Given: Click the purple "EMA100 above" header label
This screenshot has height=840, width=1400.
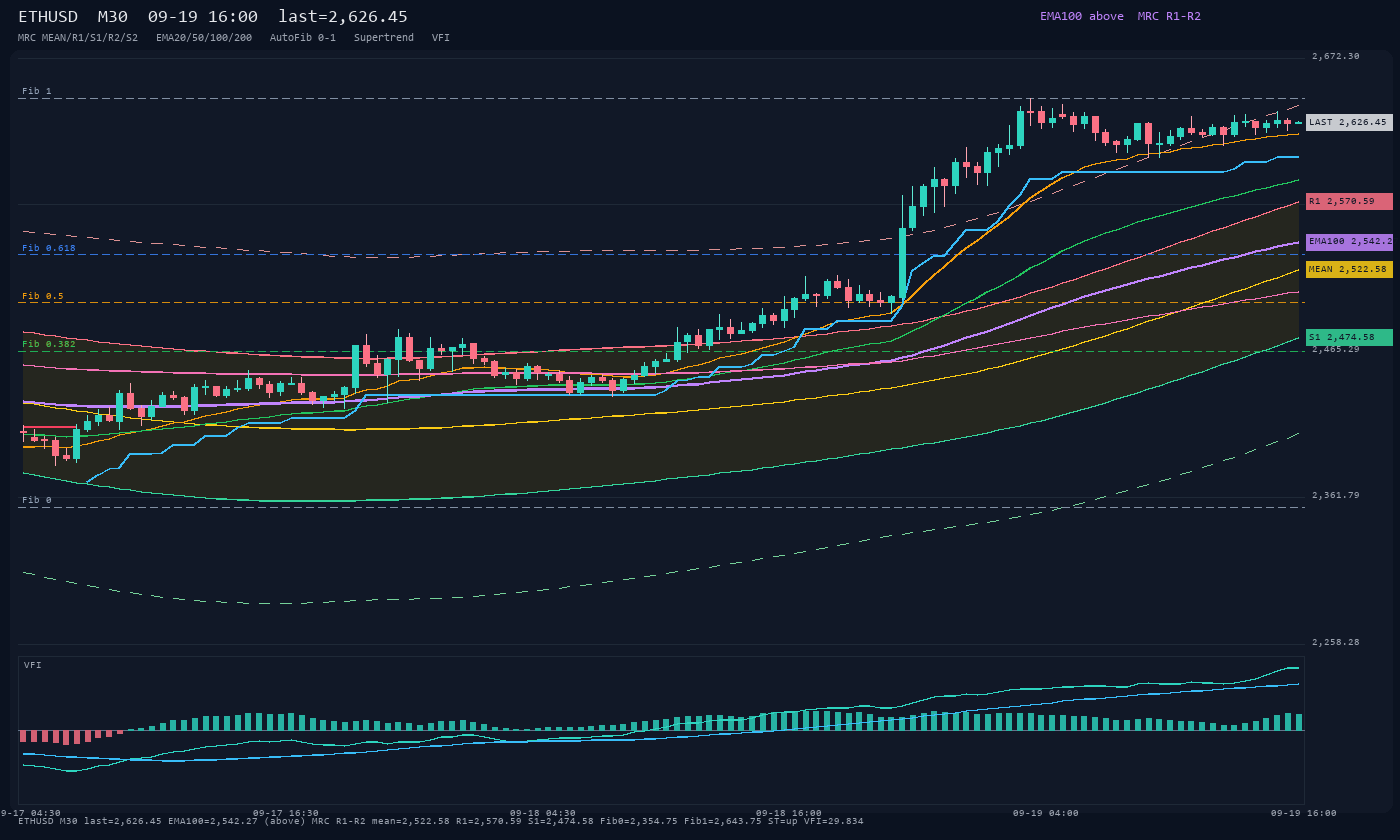Looking at the screenshot, I should (x=1082, y=16).
